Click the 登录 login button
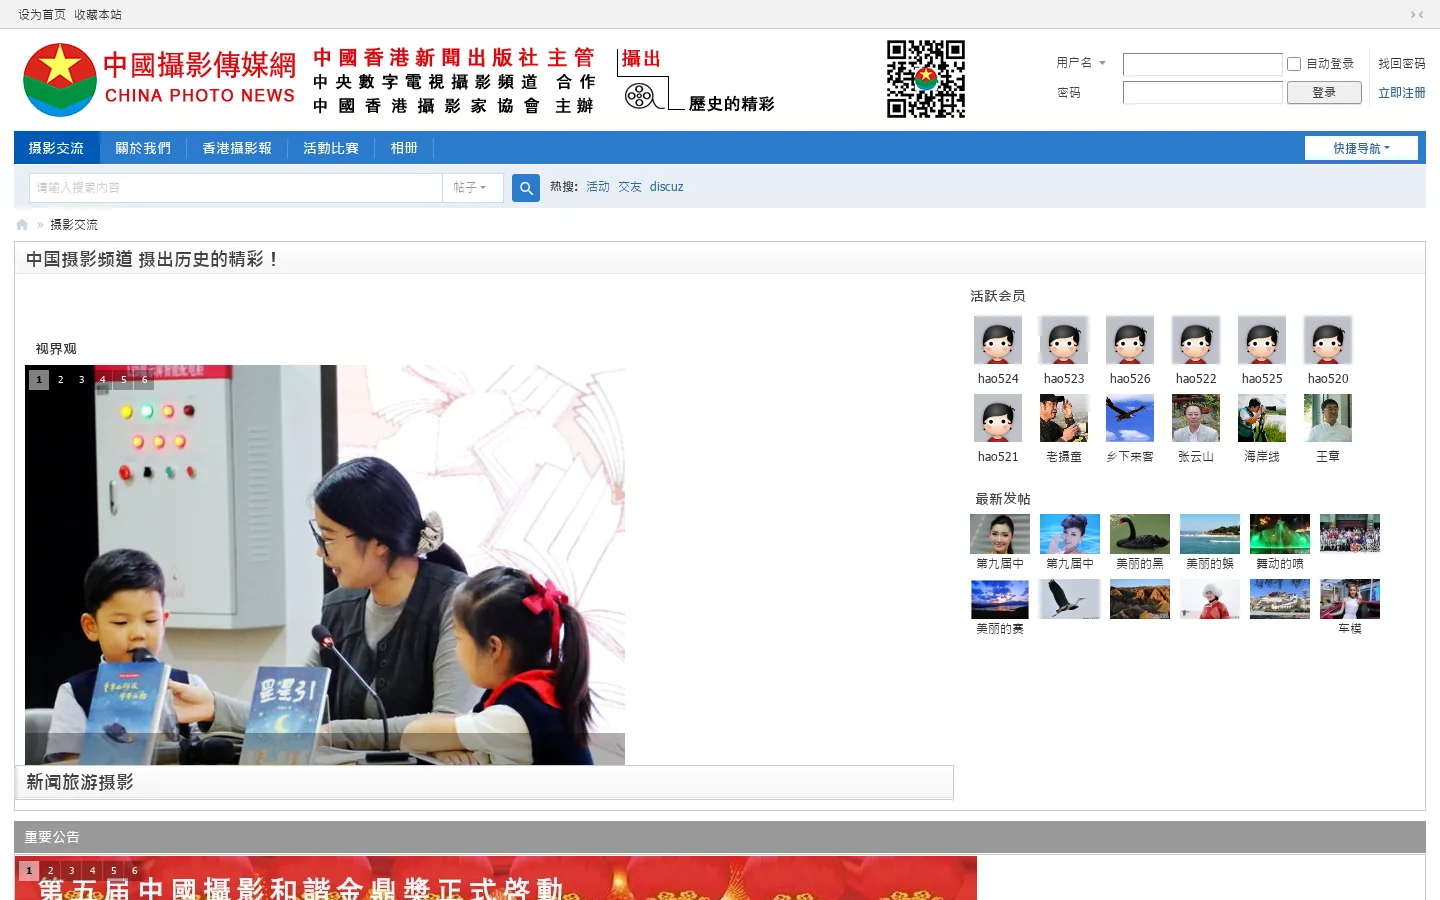This screenshot has width=1440, height=900. pyautogui.click(x=1324, y=93)
